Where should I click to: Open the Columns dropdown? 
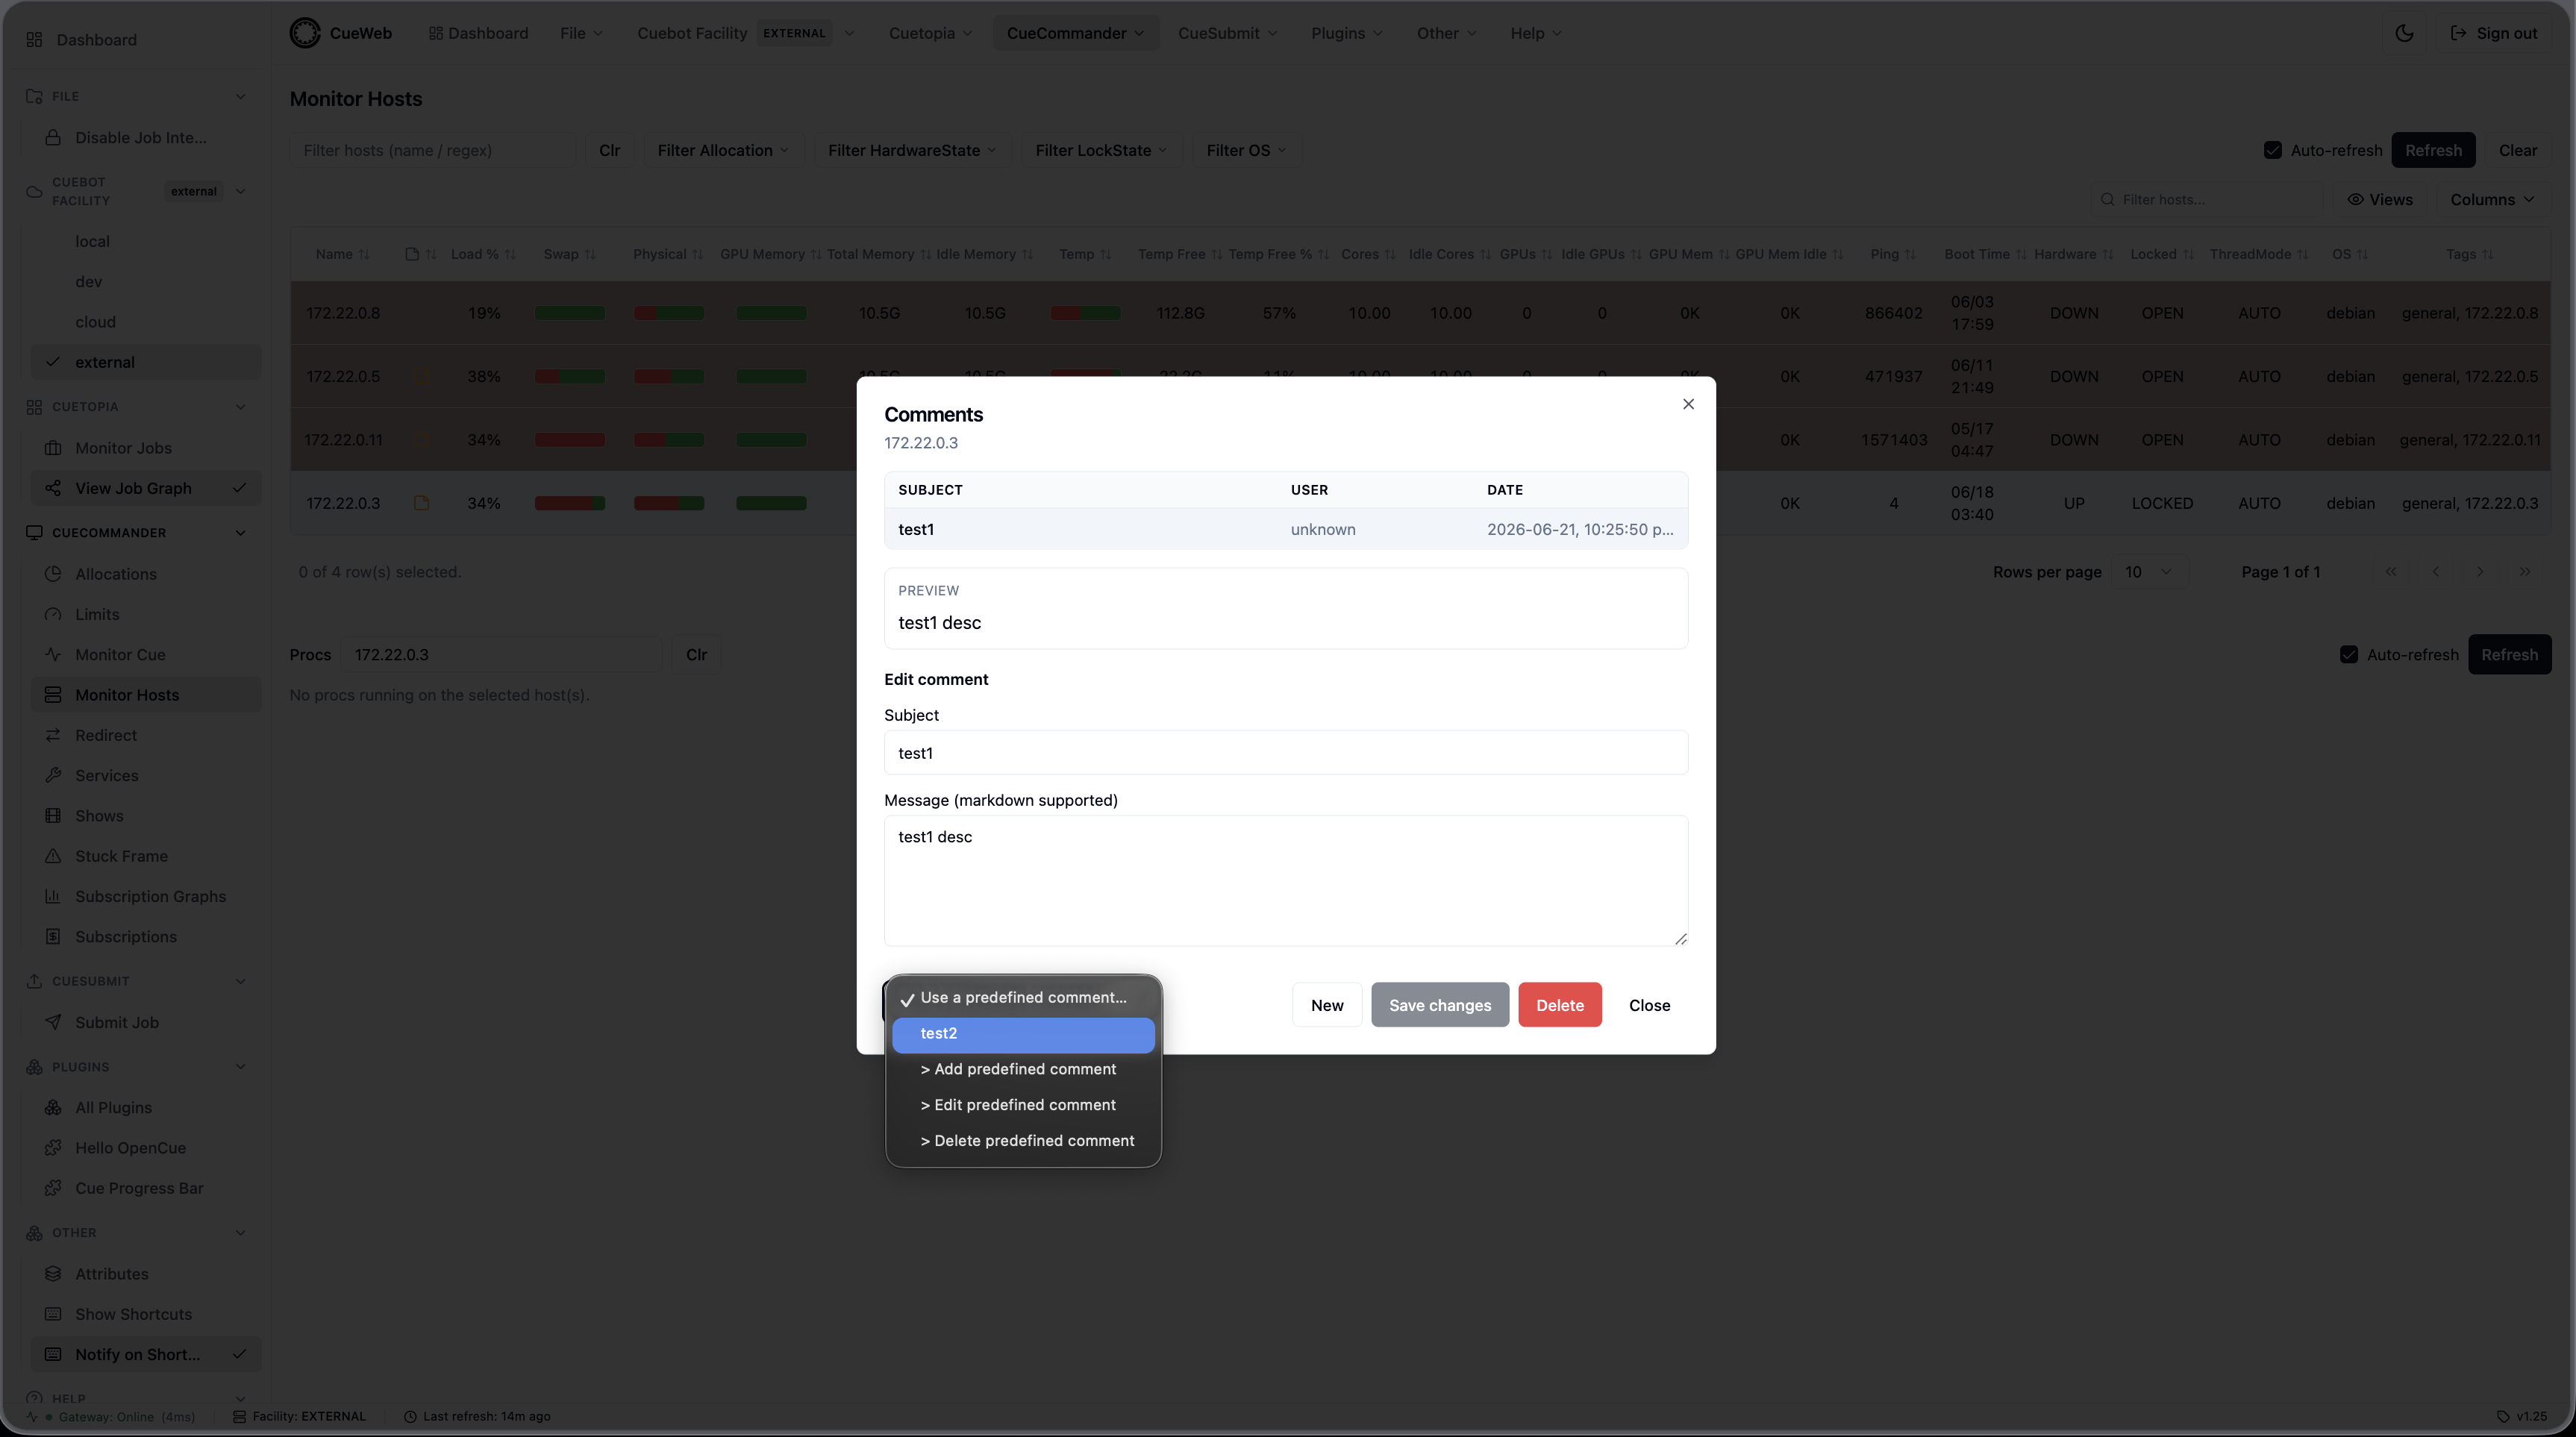click(x=2492, y=199)
